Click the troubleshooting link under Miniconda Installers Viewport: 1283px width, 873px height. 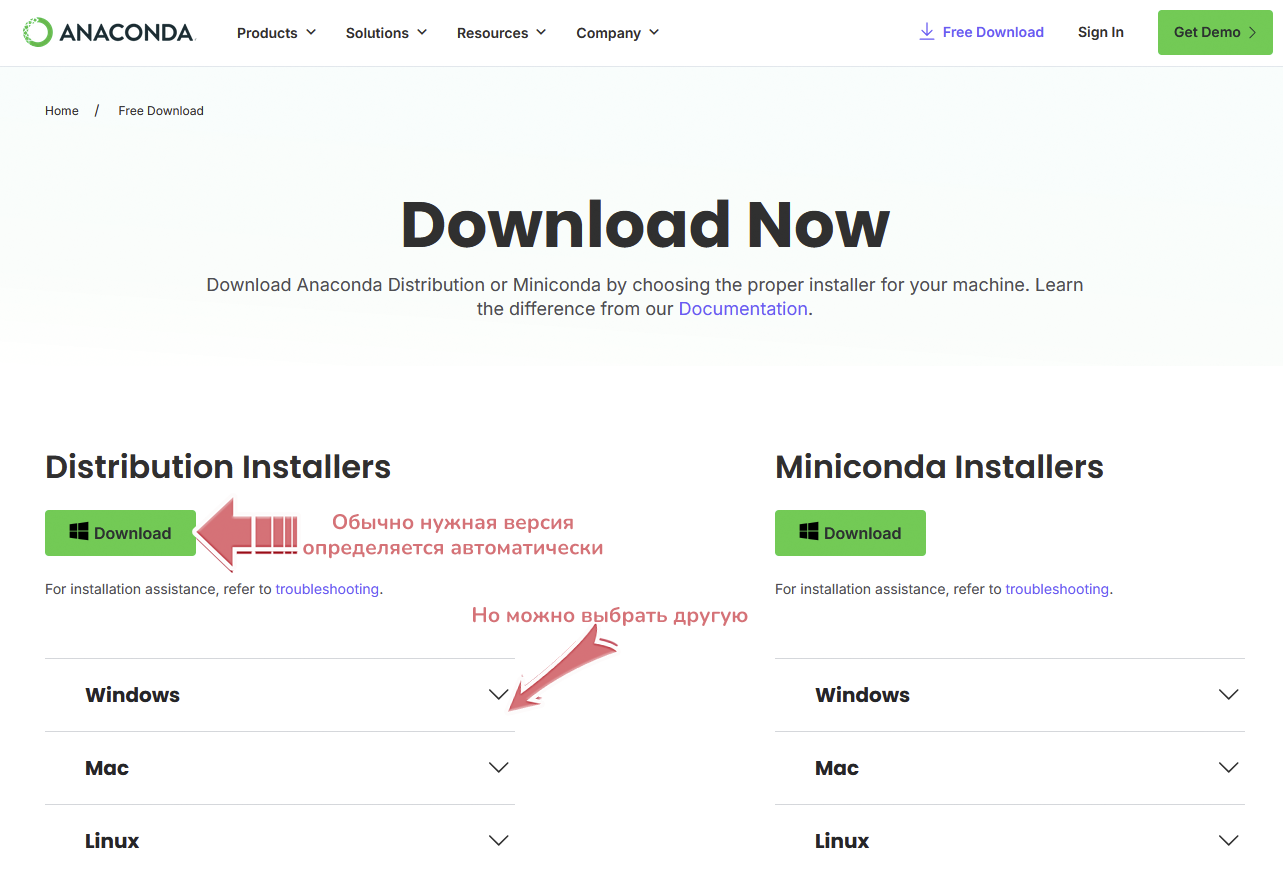coord(1057,589)
